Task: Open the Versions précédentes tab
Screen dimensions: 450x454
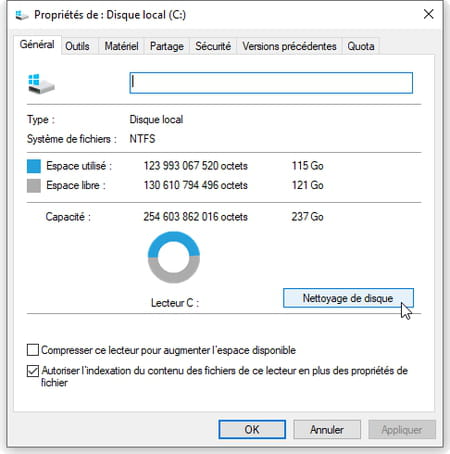Action: pyautogui.click(x=289, y=46)
